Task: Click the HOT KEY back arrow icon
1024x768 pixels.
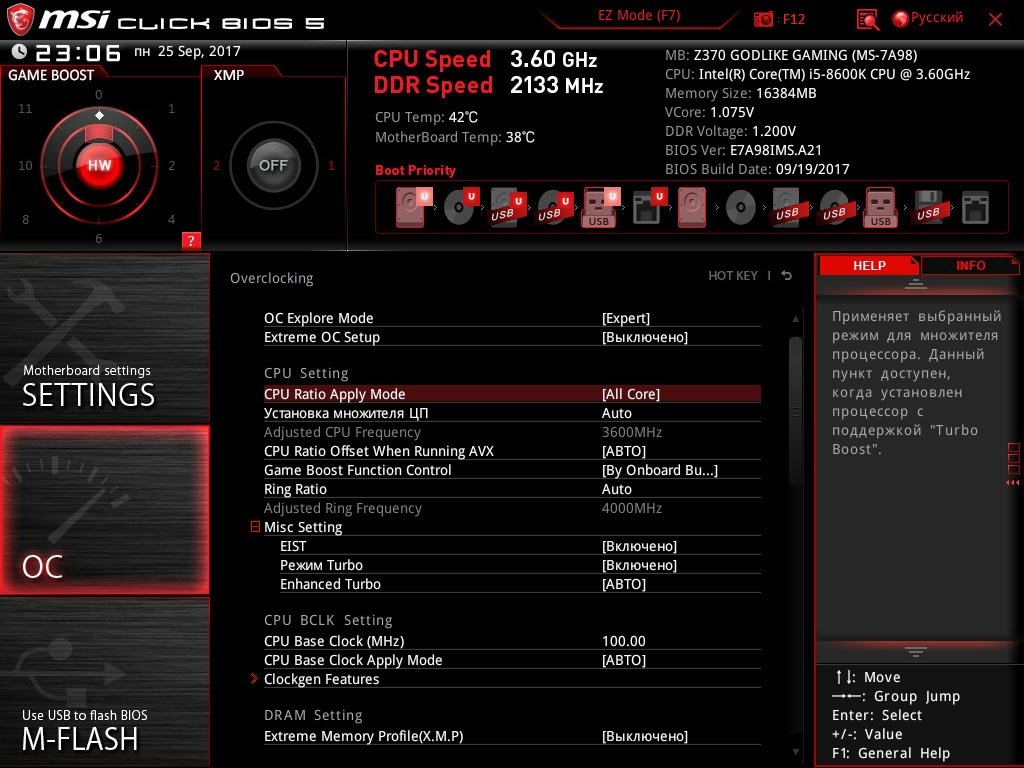Action: 787,276
